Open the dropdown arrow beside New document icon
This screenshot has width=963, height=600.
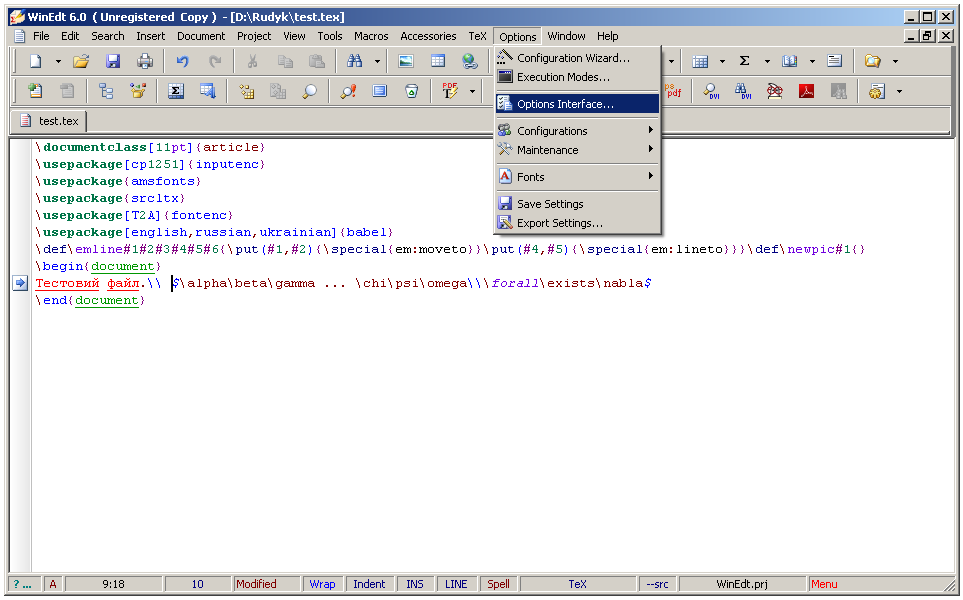point(58,61)
